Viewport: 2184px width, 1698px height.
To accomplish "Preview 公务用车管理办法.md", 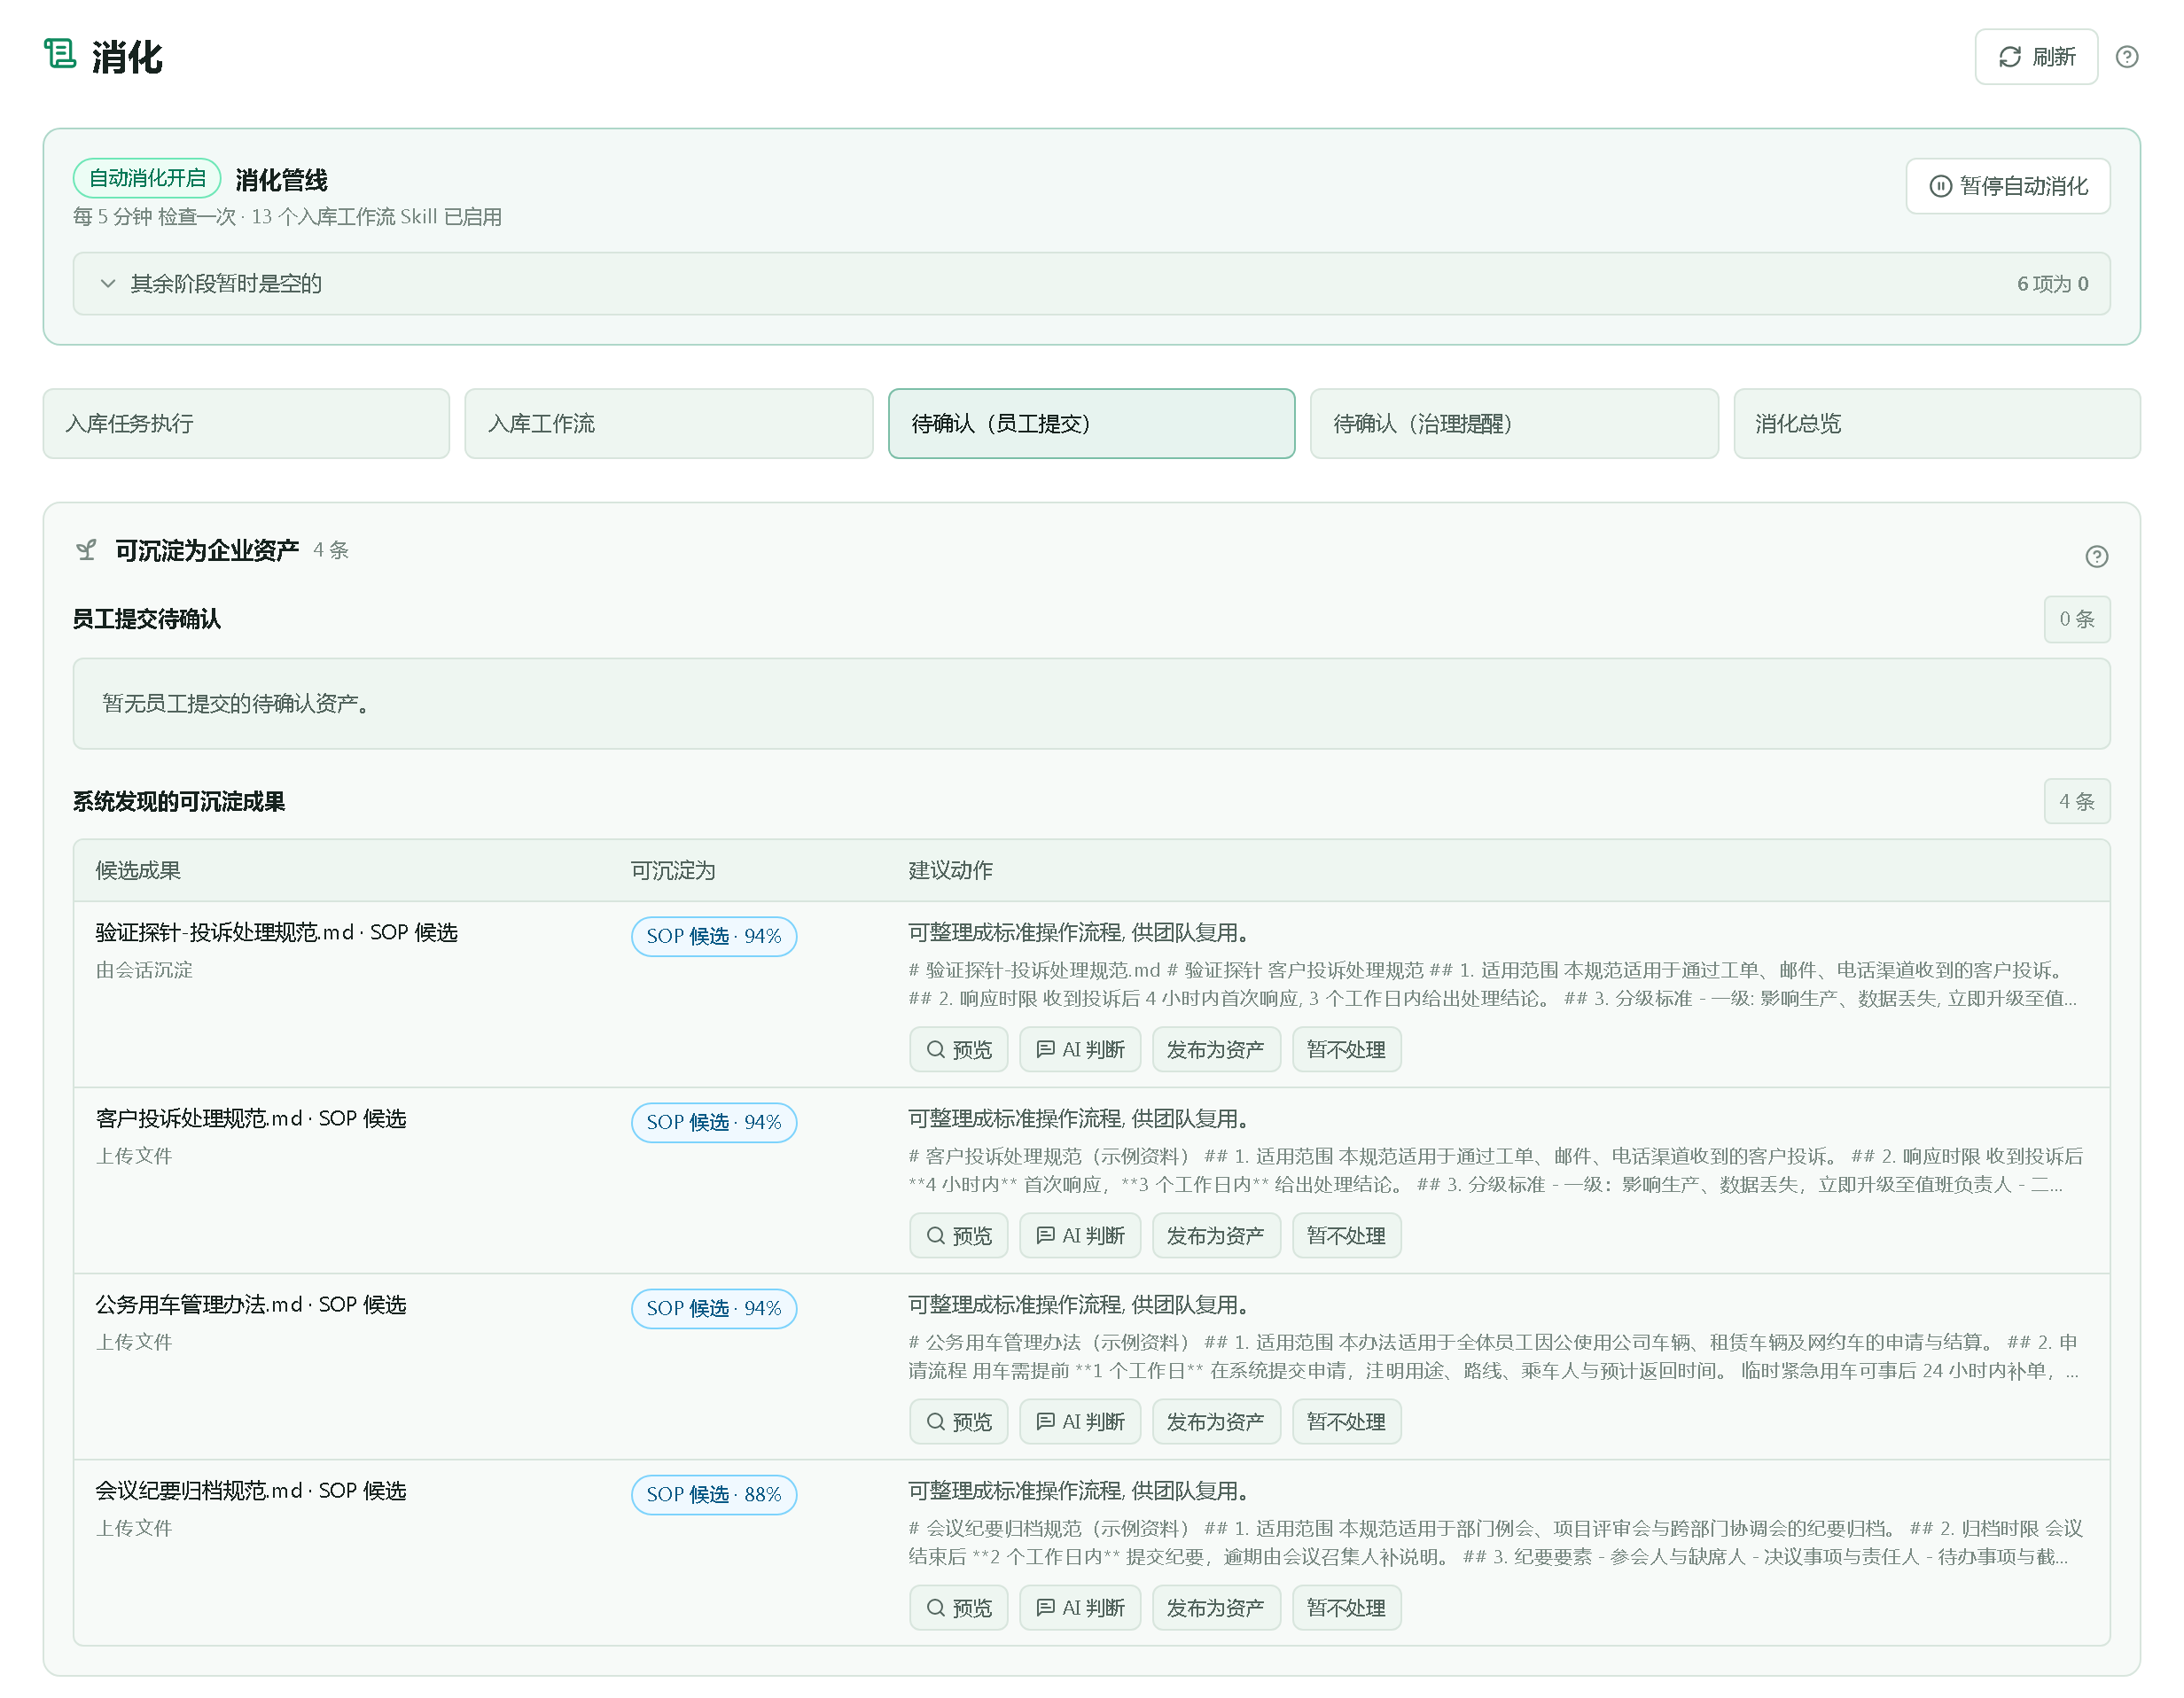I will click(x=958, y=1421).
